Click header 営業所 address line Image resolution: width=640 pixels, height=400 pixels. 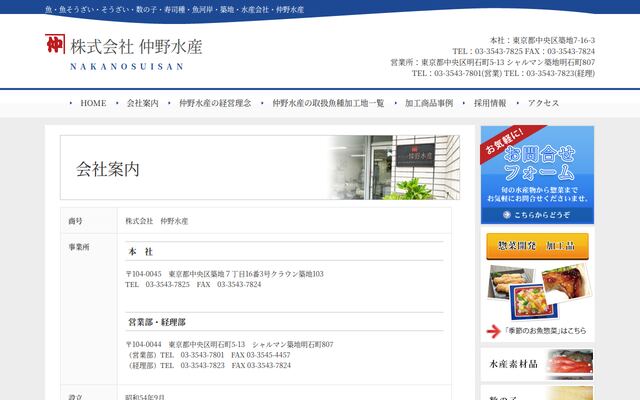[x=493, y=62]
